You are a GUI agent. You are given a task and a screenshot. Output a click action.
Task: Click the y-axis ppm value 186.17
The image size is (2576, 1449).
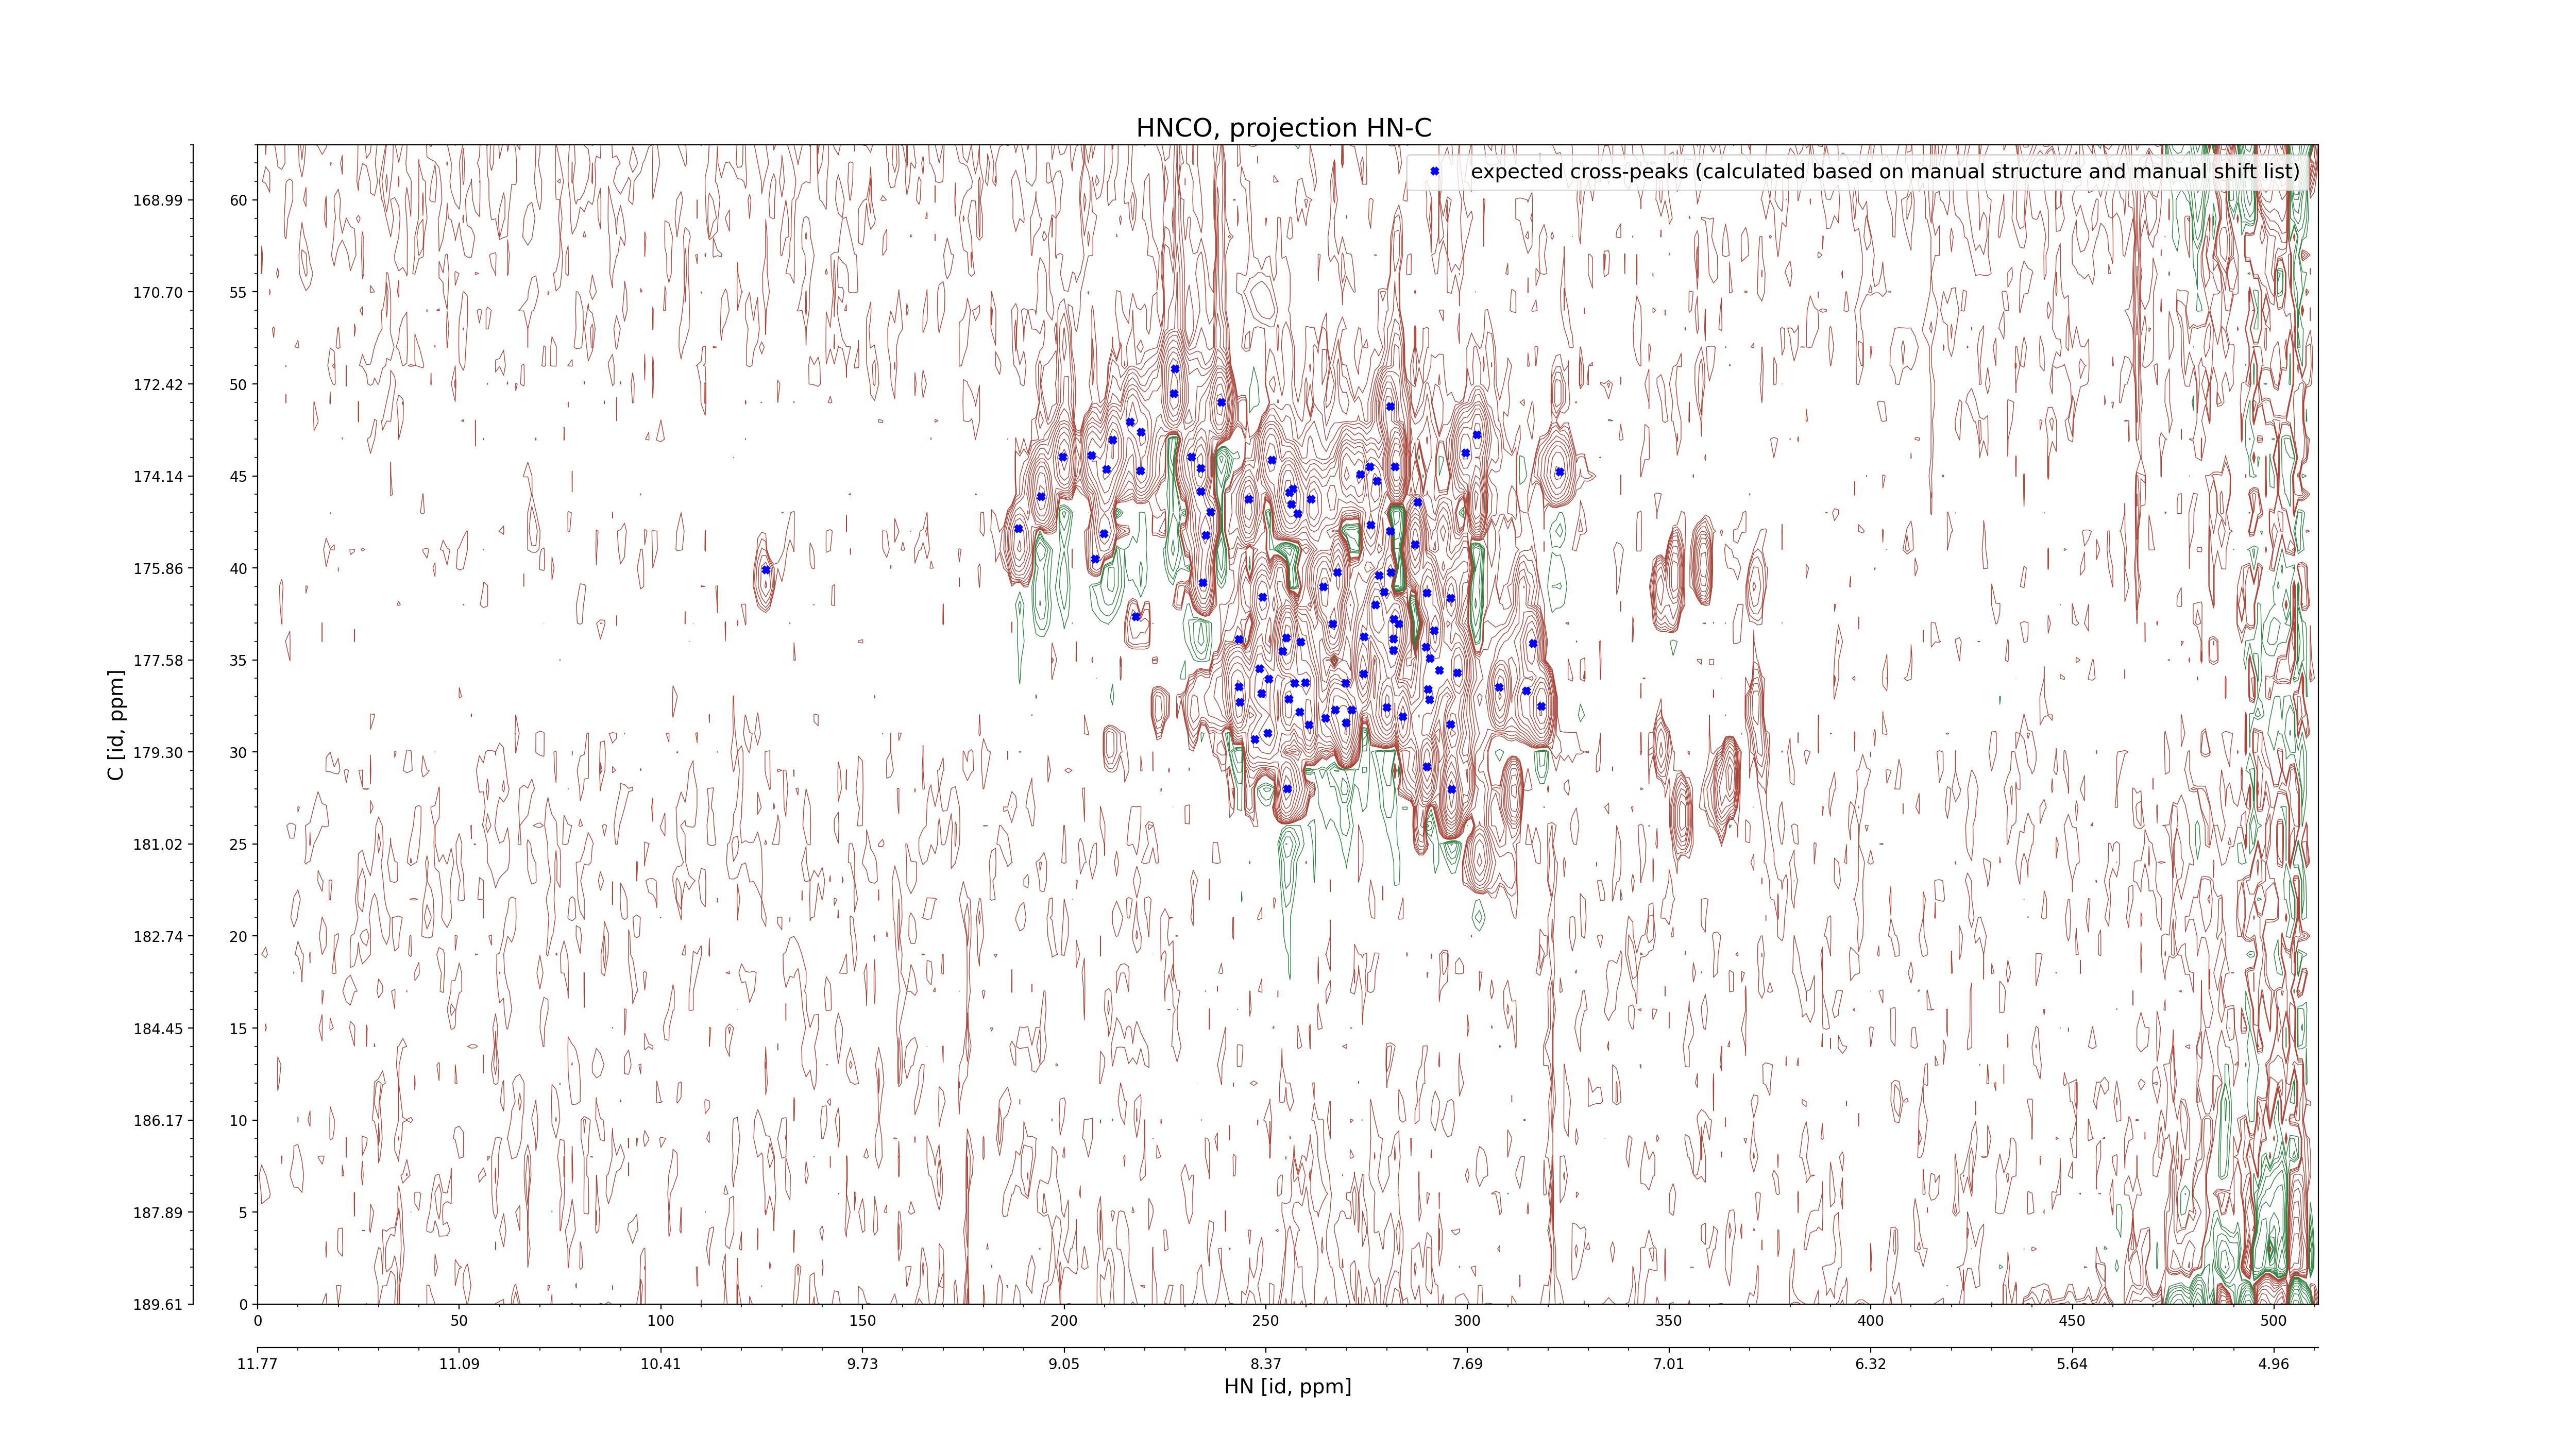(x=158, y=1120)
